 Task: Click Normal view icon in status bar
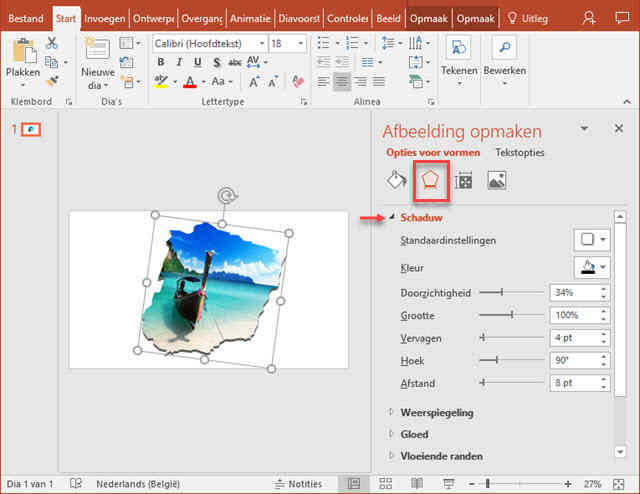tap(353, 484)
